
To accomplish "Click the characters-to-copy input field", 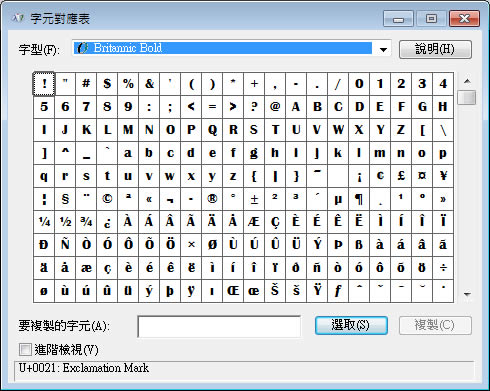I will click(219, 326).
